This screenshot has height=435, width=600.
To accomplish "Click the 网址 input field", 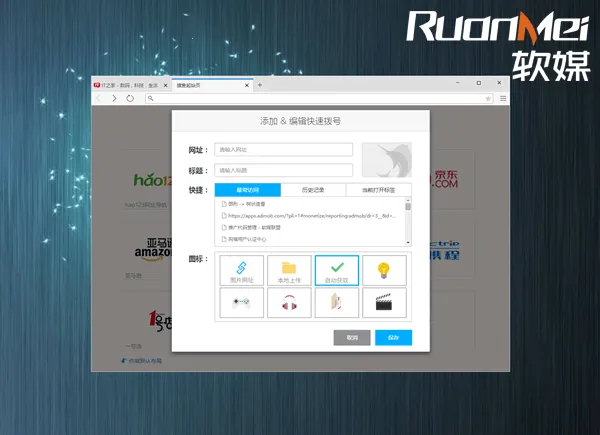I will [x=284, y=150].
